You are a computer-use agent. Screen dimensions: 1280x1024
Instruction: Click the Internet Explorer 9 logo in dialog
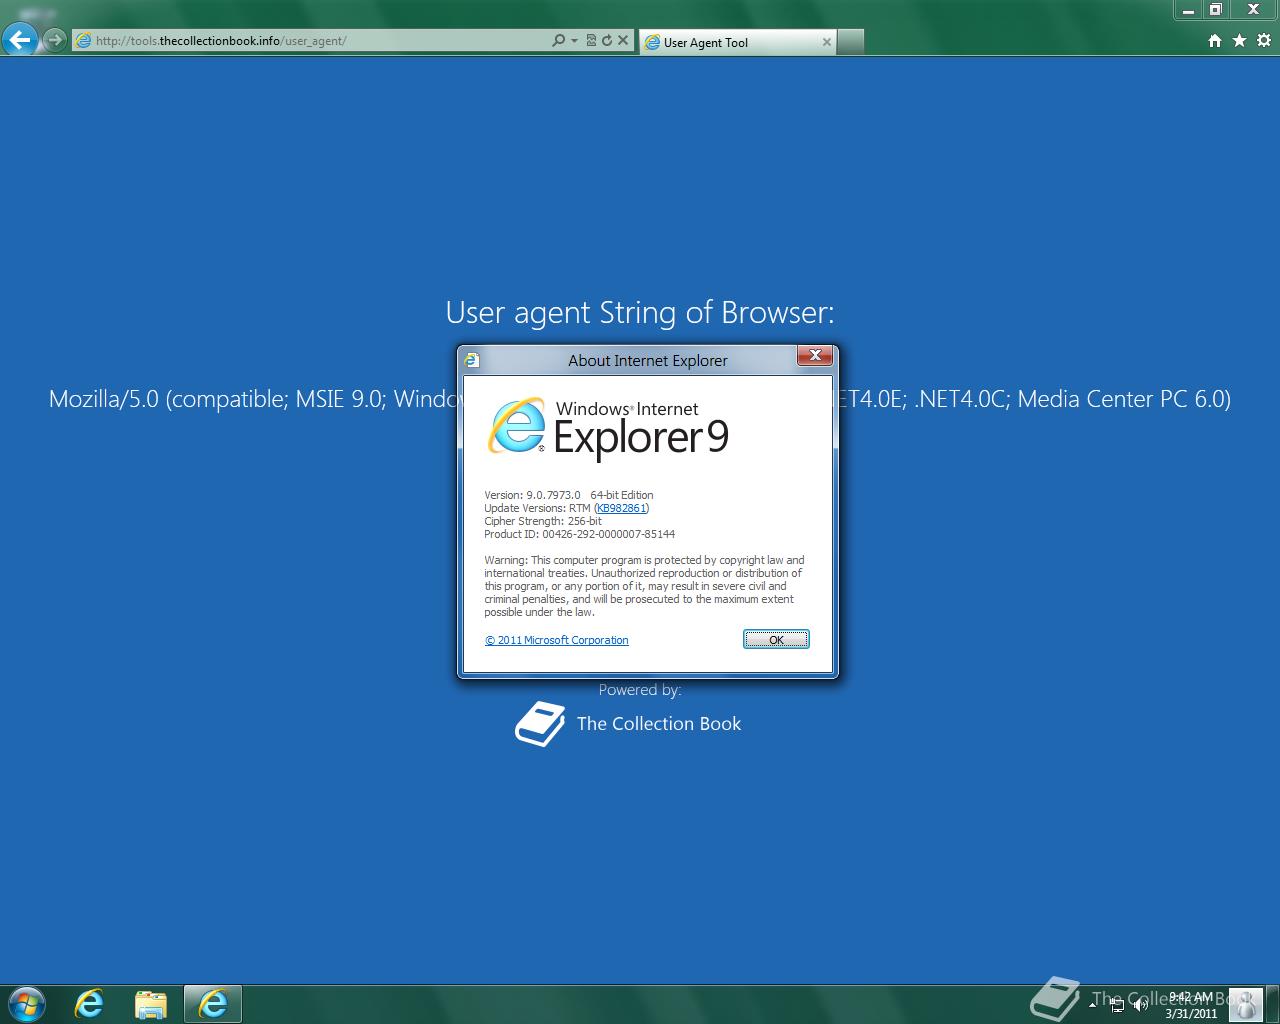pos(608,429)
